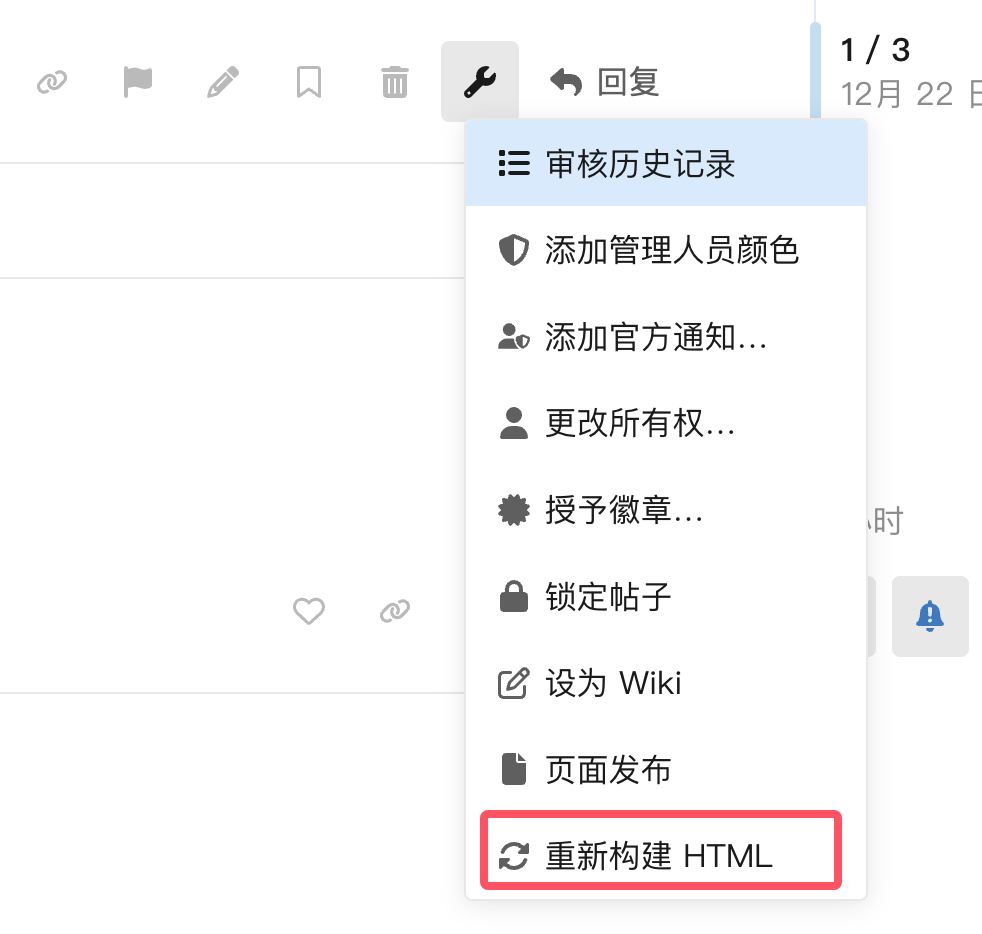Open notification bell dropdown button
The image size is (982, 934).
point(930,616)
